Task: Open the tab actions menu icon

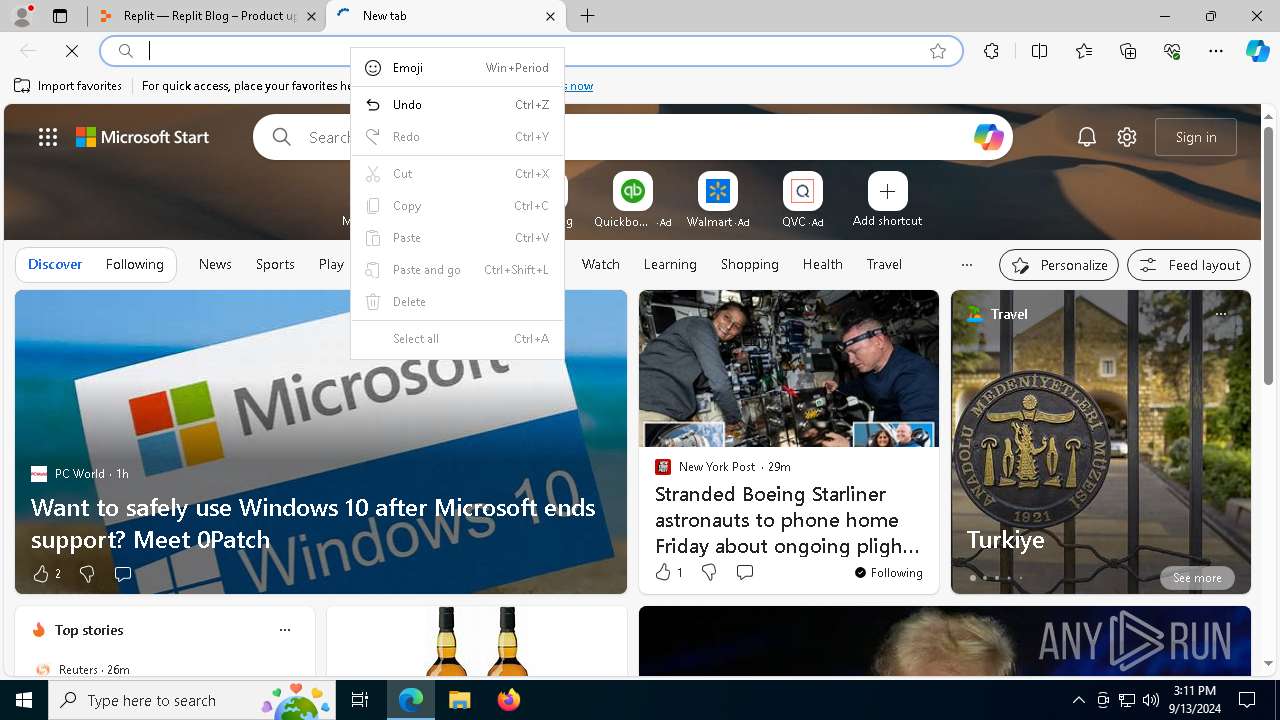Action: tap(60, 16)
